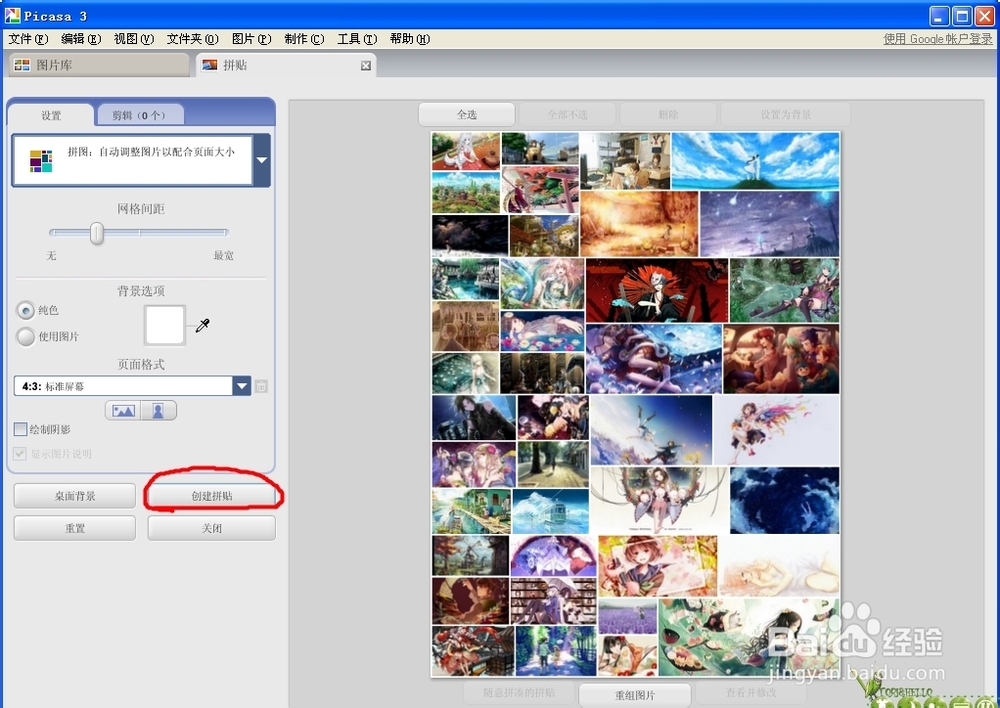Switch to the 图片库 tab
1000x708 pixels.
pos(99,65)
